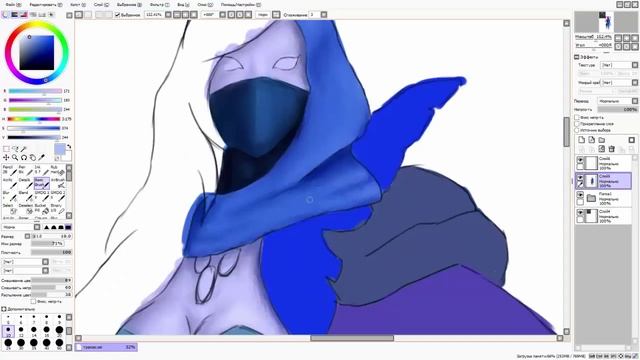Select the lasso selection tool

tap(15, 149)
